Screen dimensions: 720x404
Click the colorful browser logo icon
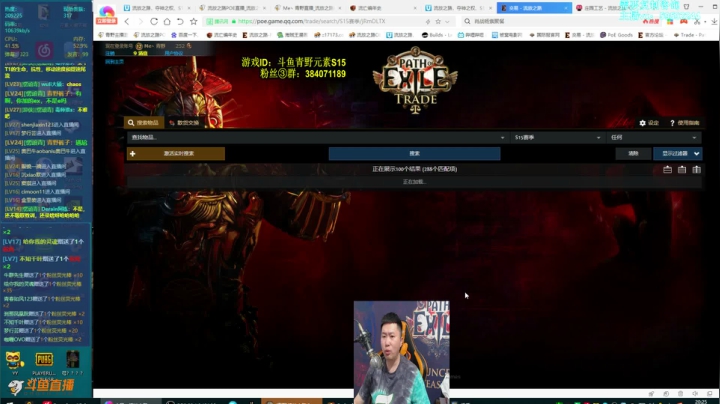pyautogui.click(x=107, y=11)
